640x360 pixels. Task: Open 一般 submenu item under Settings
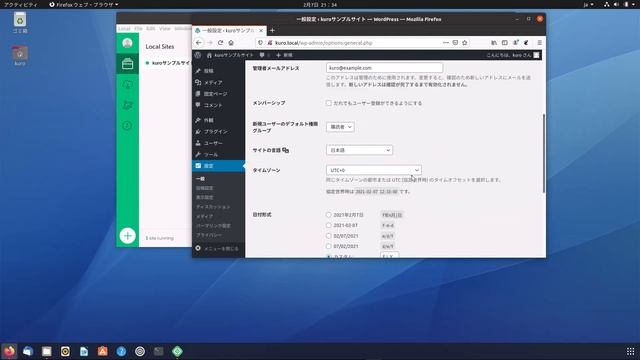pyautogui.click(x=200, y=179)
